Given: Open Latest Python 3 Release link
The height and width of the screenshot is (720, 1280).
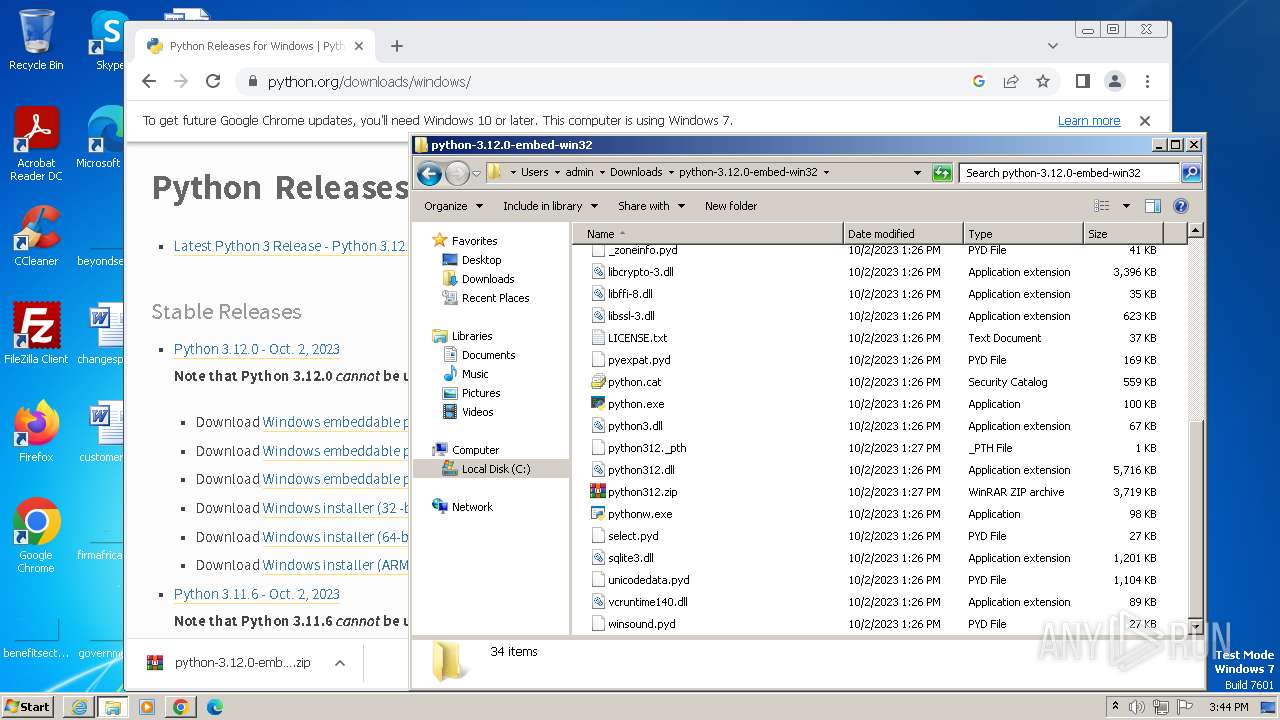Looking at the screenshot, I should [x=290, y=246].
